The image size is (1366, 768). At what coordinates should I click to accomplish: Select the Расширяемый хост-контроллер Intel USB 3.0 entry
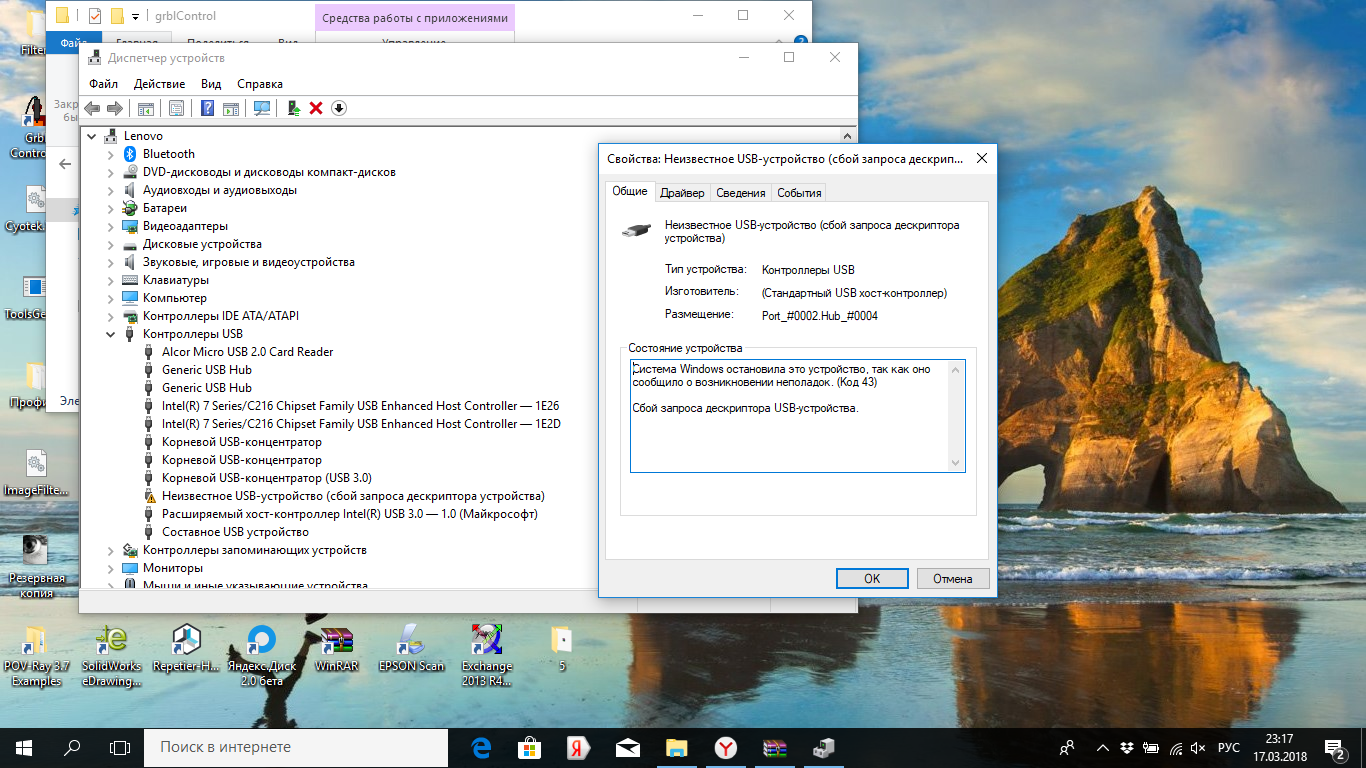point(350,514)
